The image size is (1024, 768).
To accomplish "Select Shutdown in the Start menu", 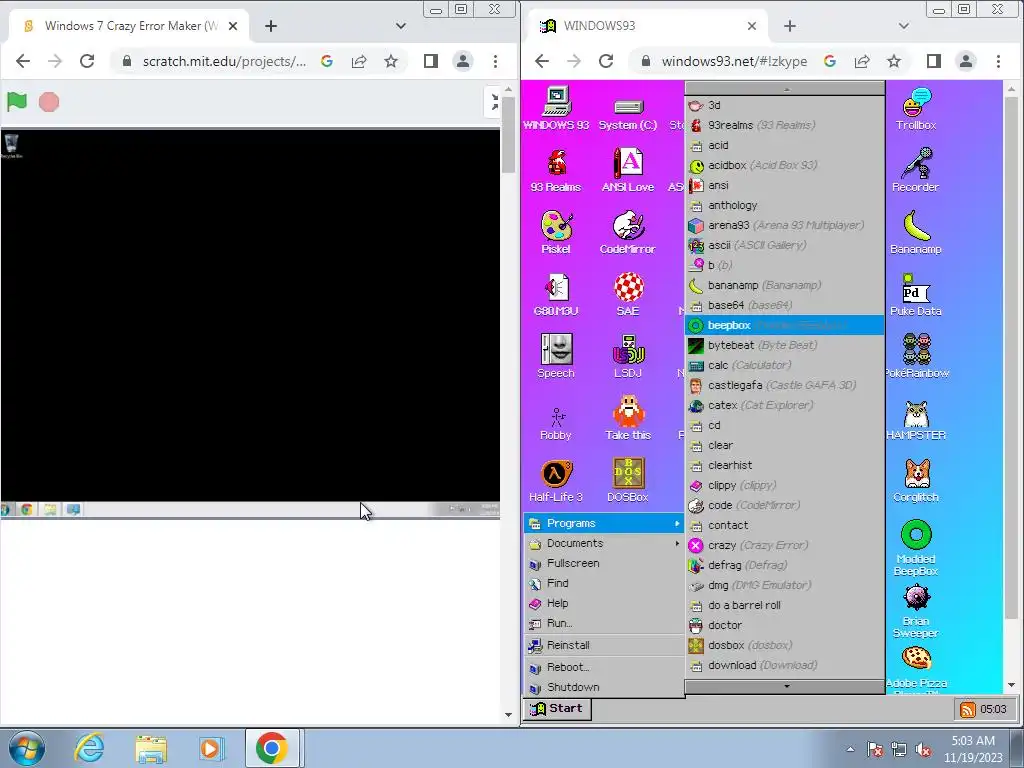I will 604,687.
